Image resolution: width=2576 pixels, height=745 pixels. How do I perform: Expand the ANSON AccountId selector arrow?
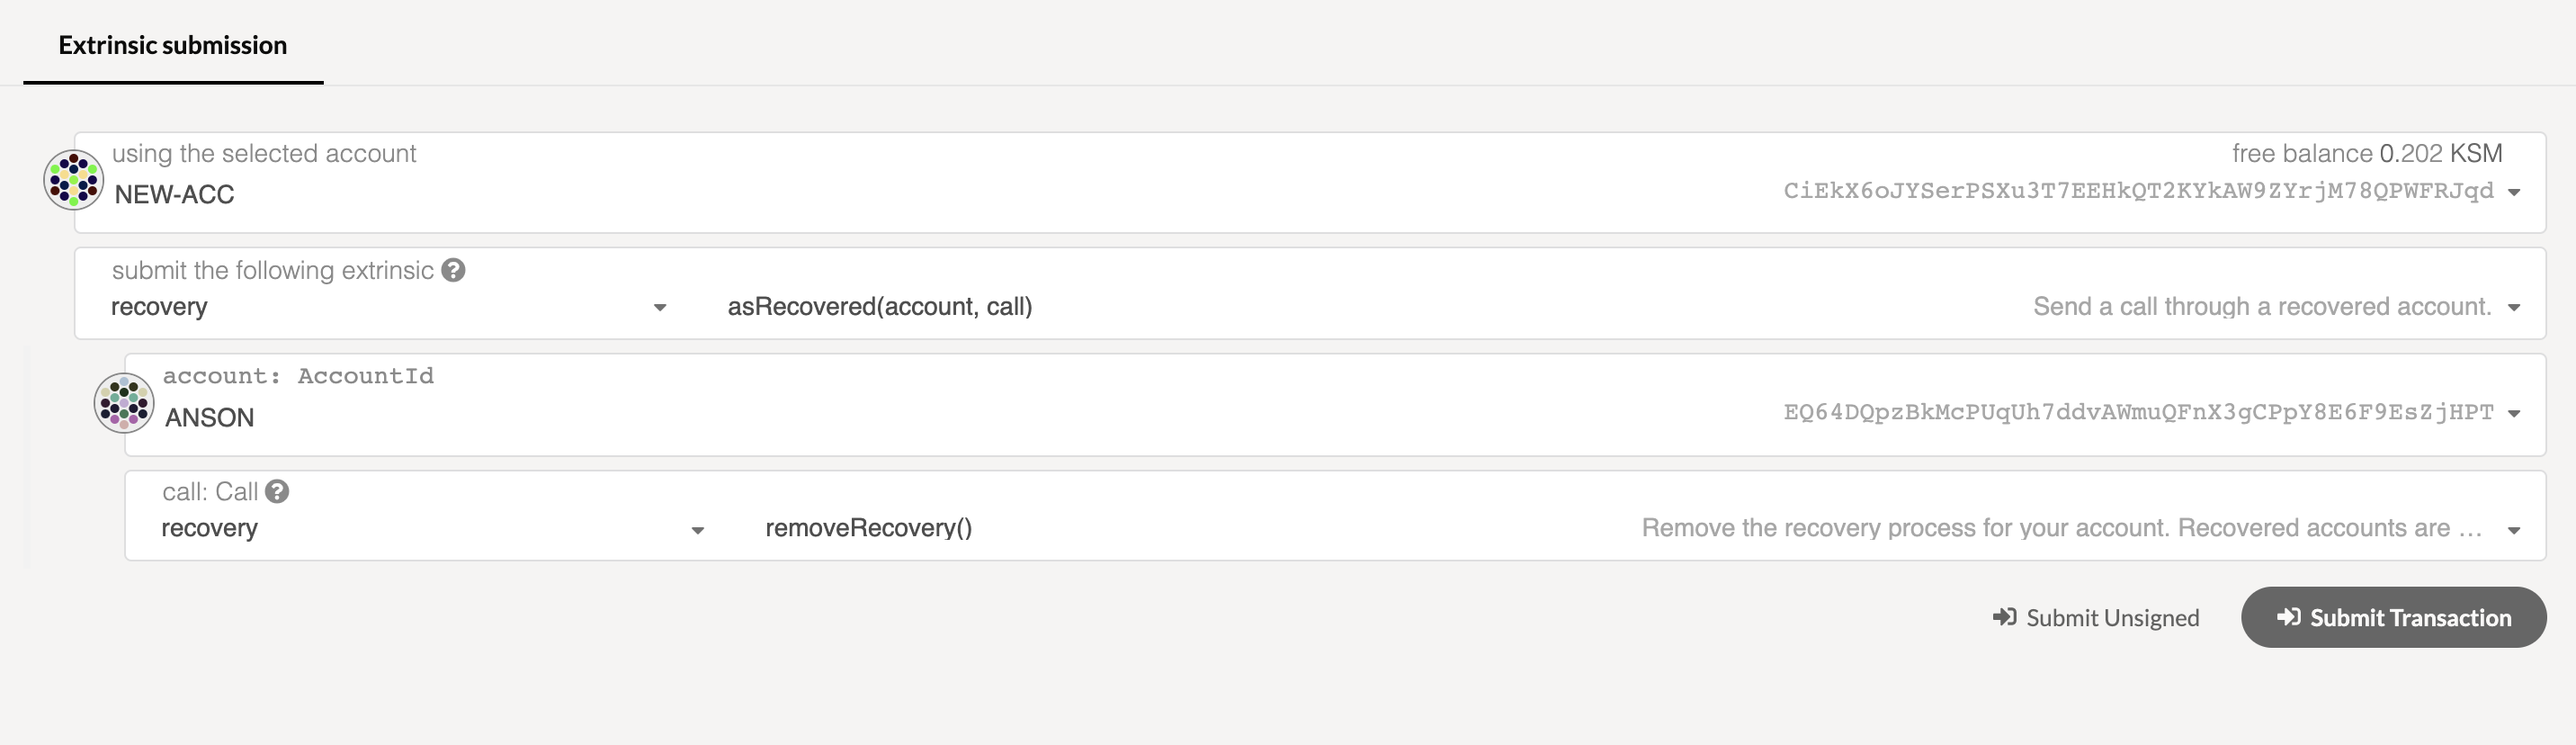coord(2514,413)
